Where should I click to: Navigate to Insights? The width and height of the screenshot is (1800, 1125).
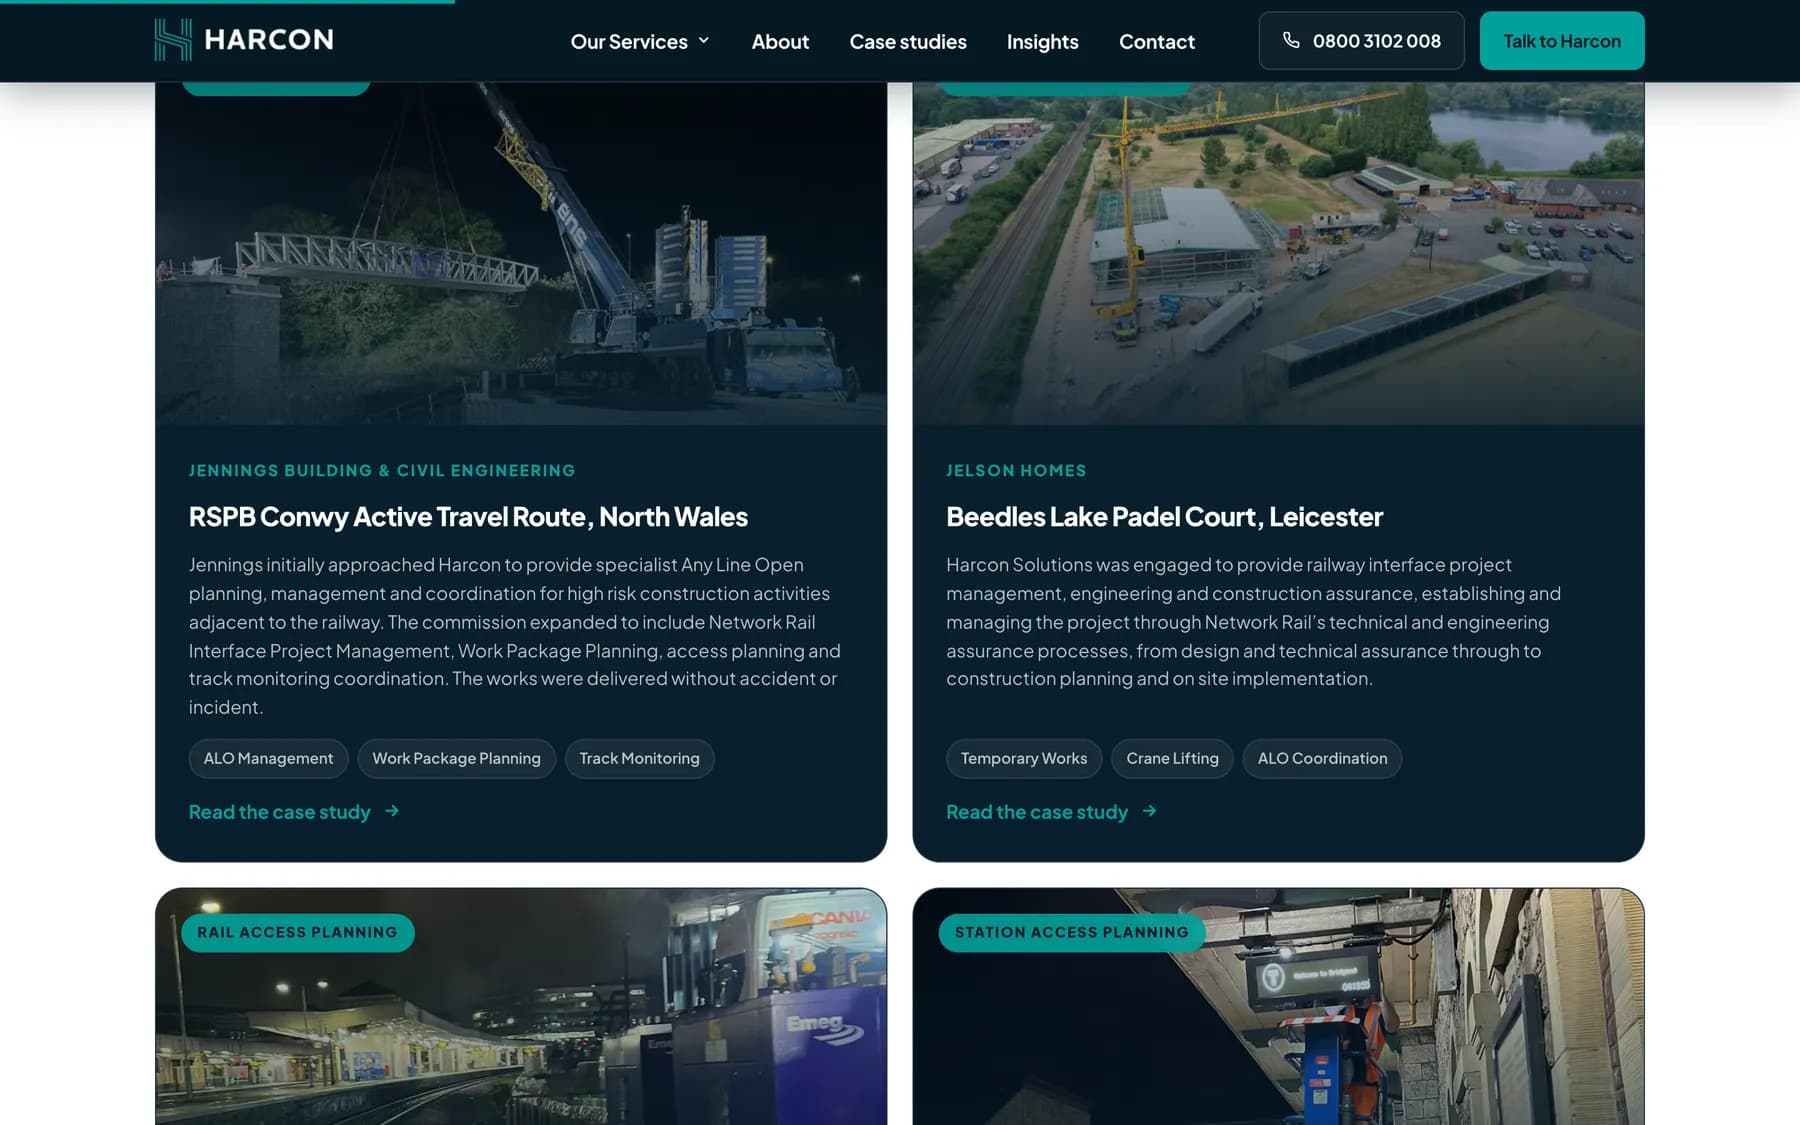pos(1042,41)
